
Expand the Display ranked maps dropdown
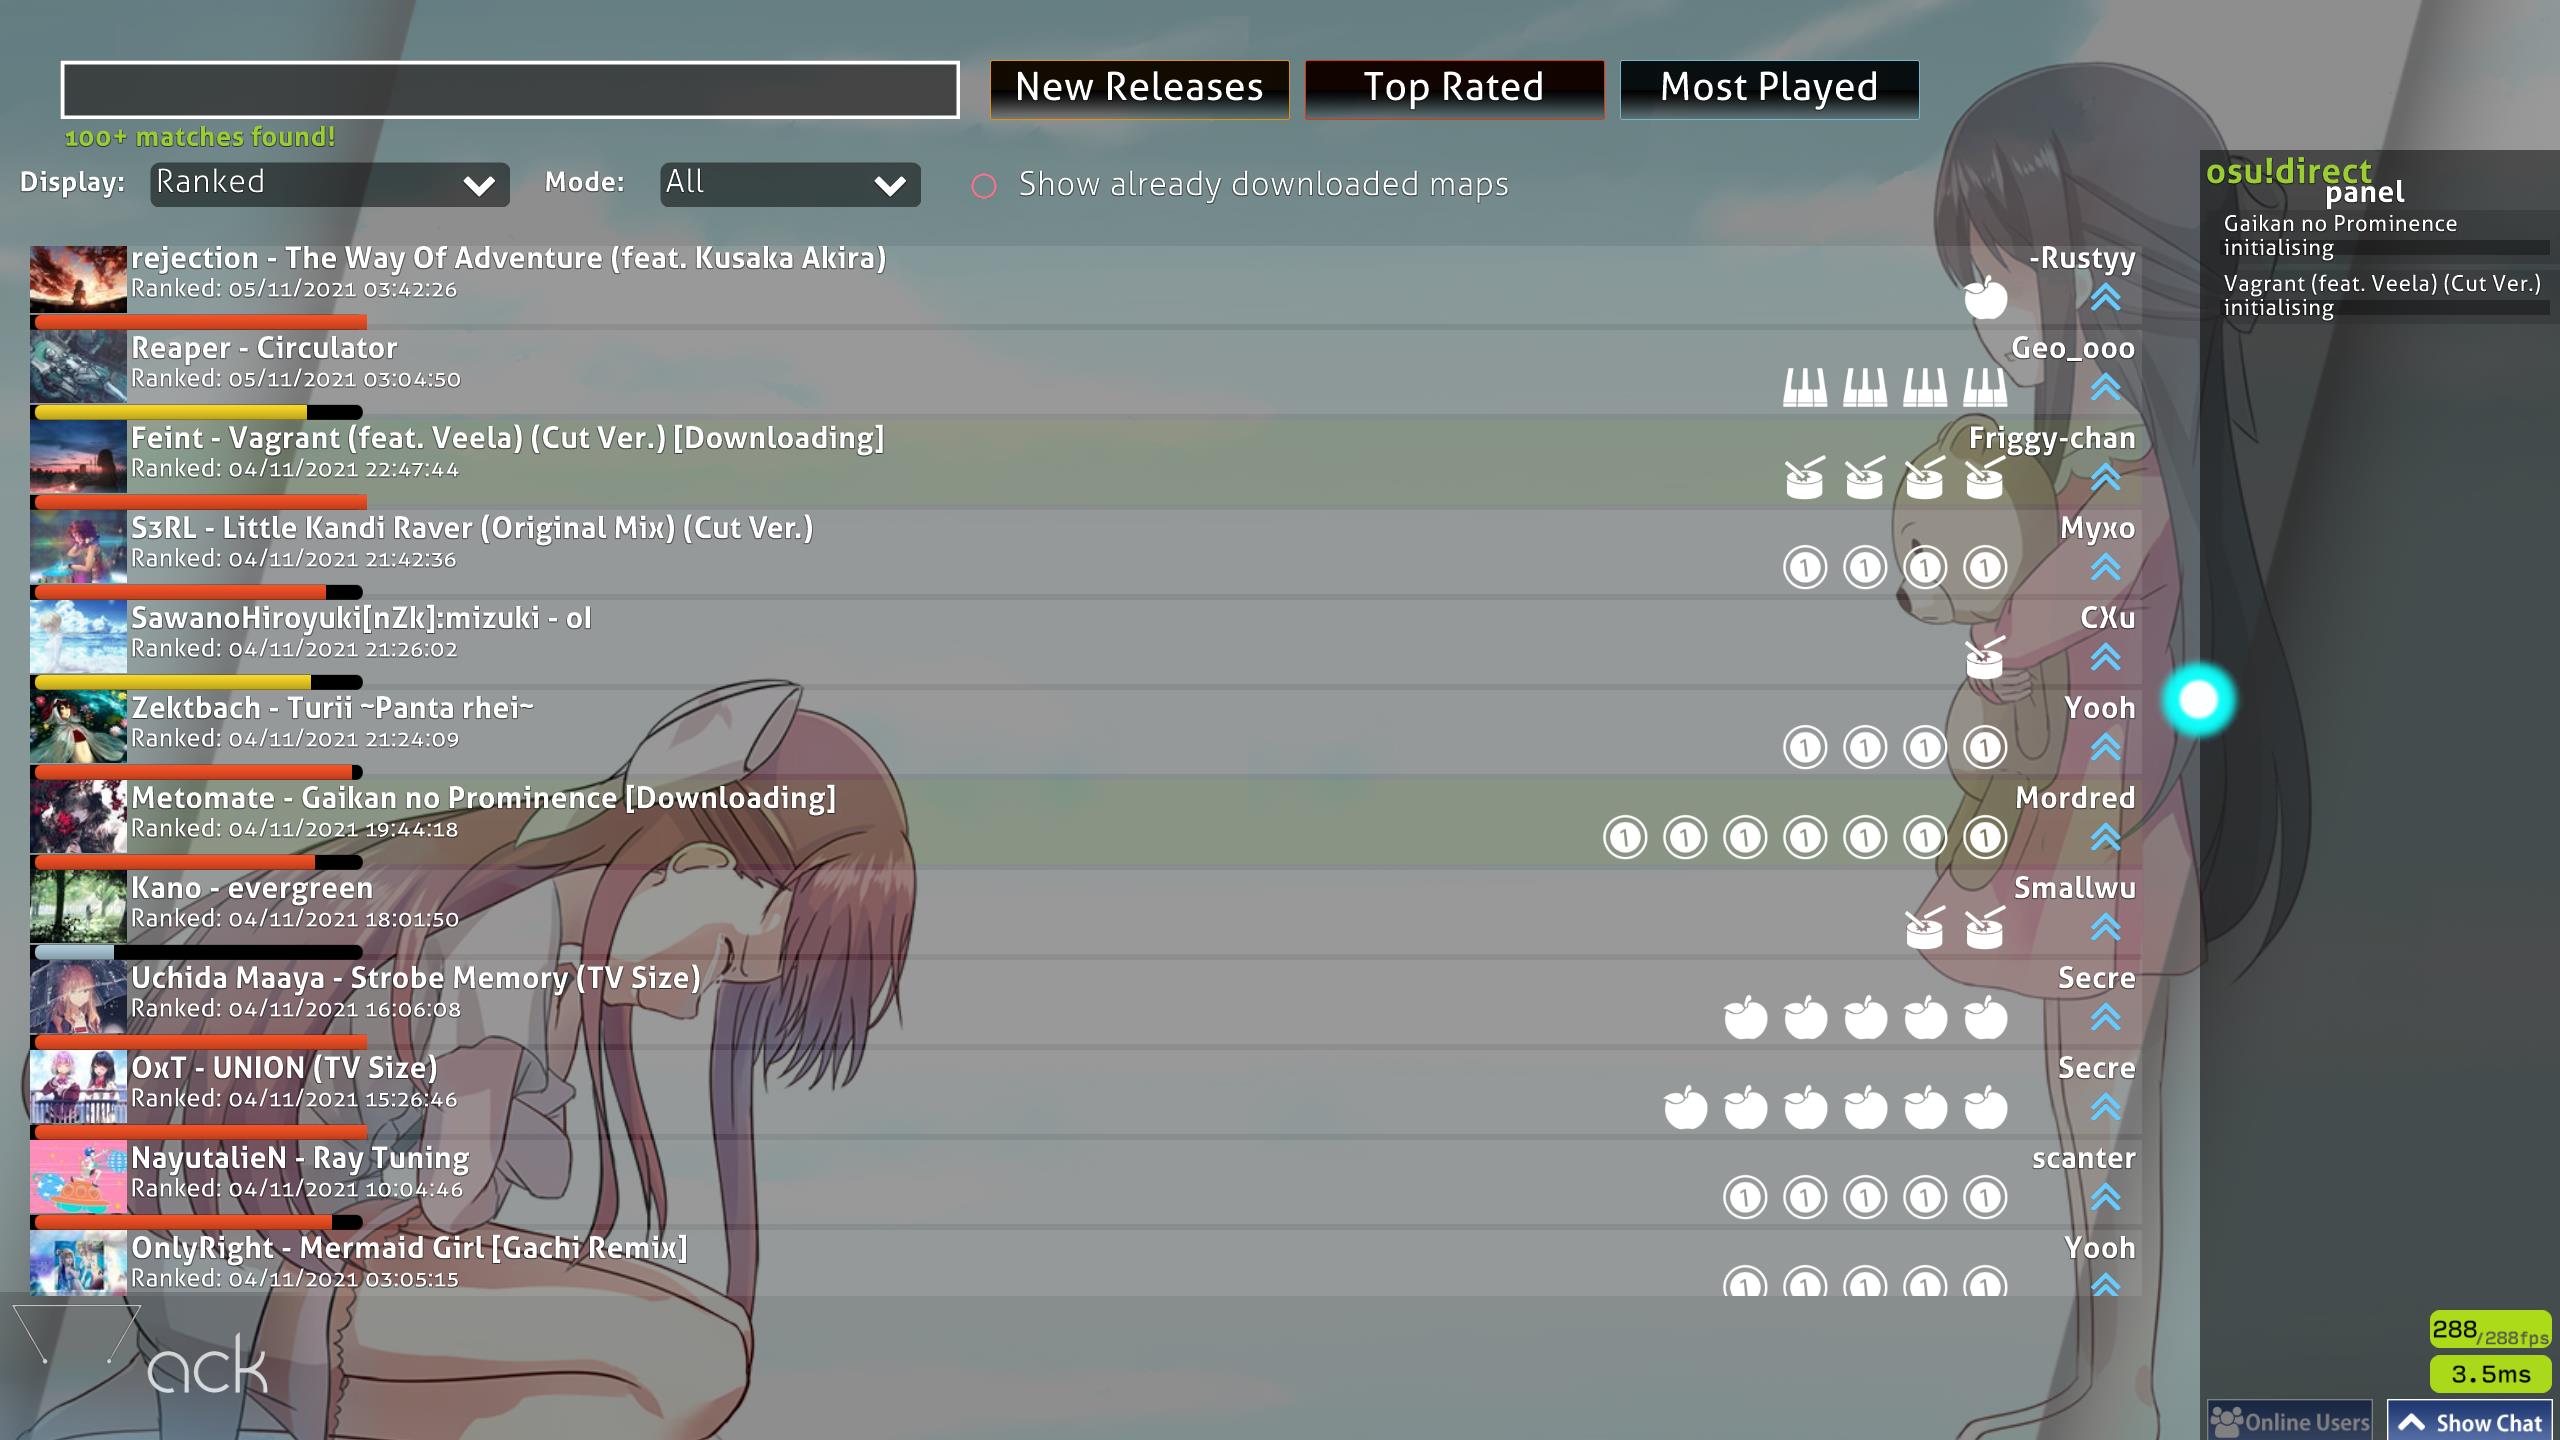click(327, 181)
